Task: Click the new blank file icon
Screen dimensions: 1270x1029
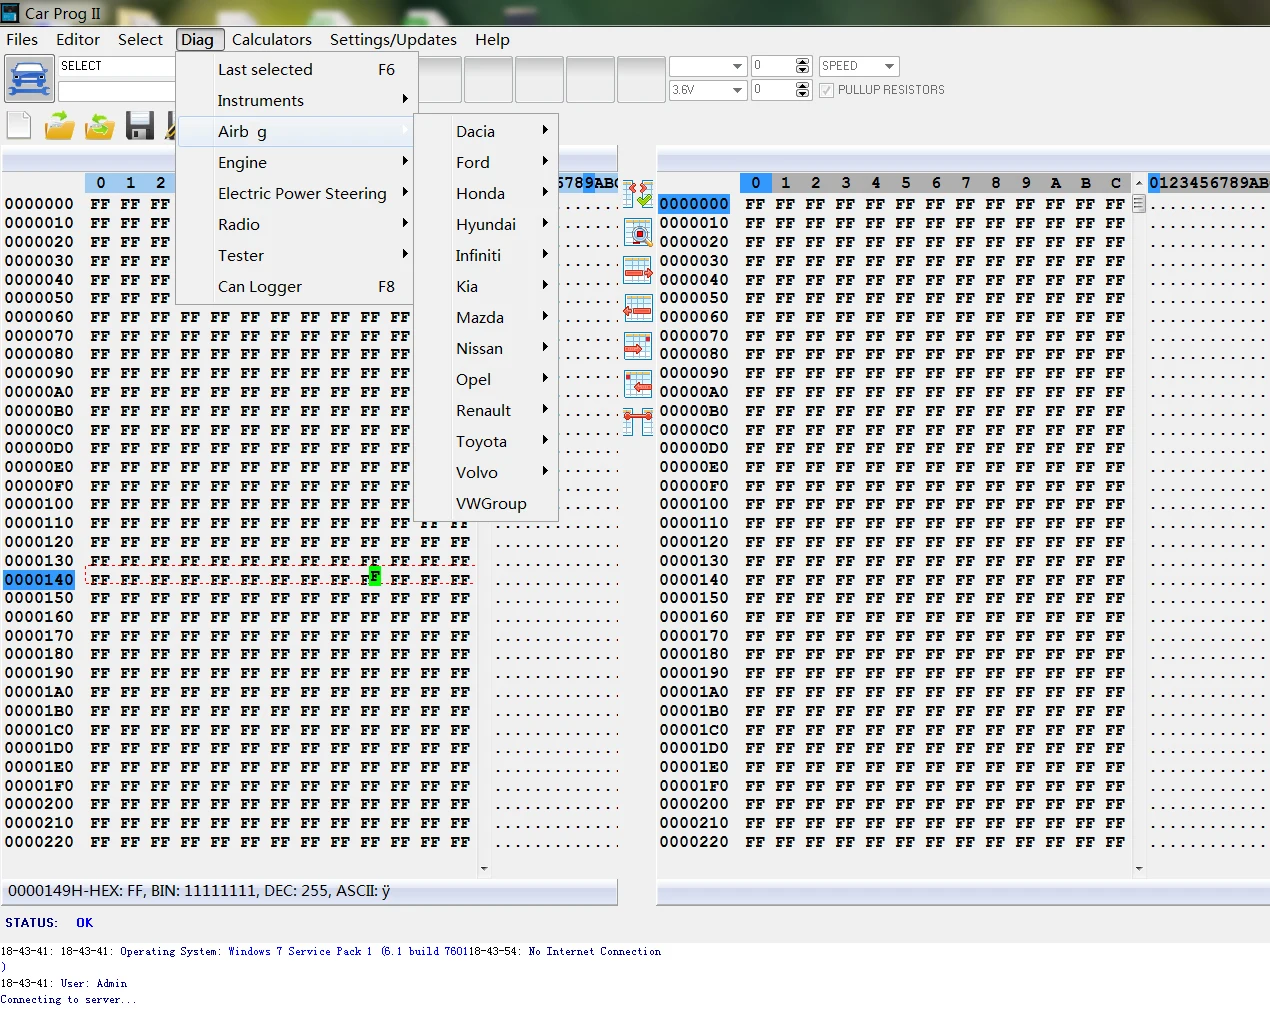Action: [19, 126]
